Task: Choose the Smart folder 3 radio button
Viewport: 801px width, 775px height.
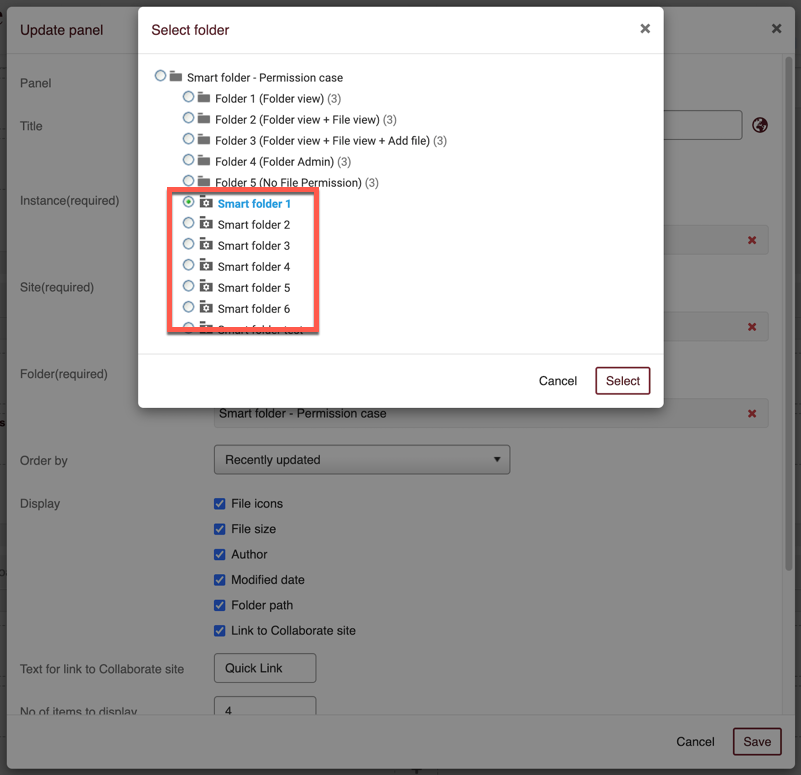Action: 189,244
